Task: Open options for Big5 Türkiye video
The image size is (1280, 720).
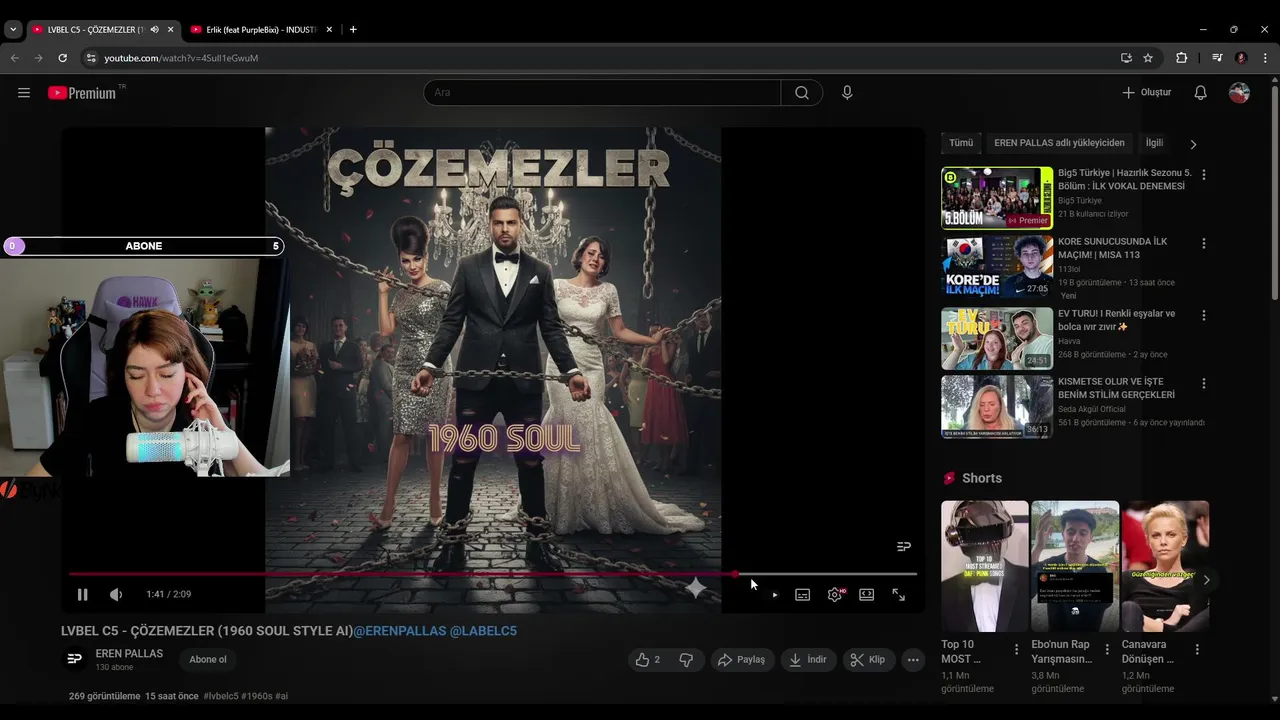Action: [1204, 175]
